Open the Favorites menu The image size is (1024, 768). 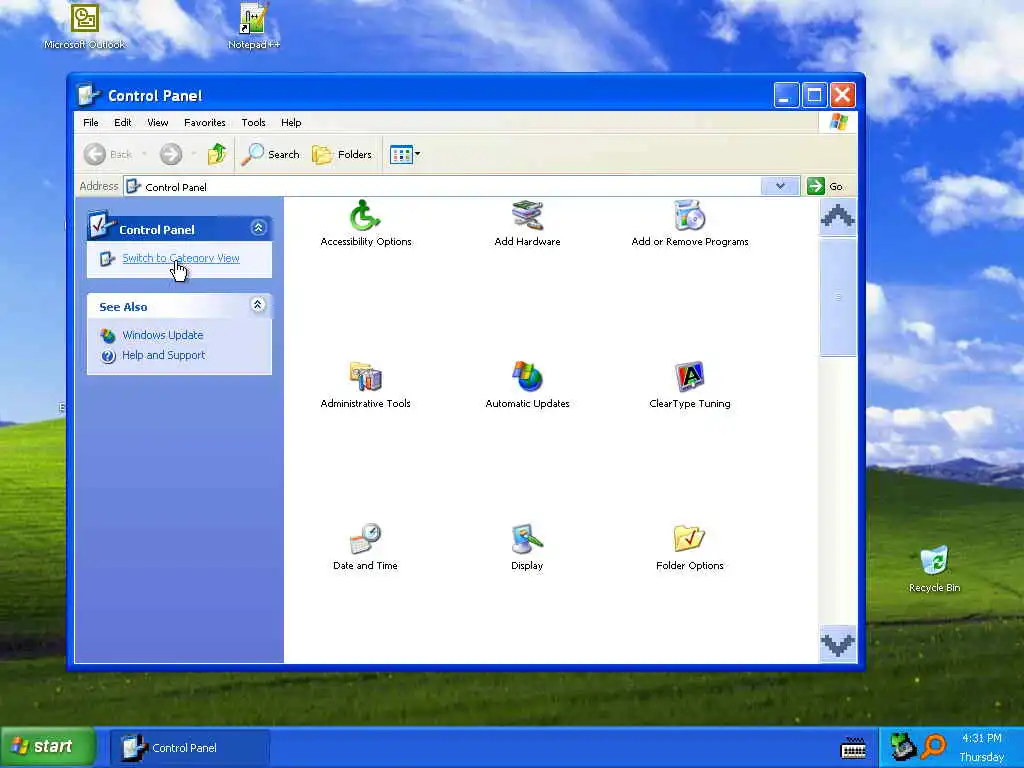204,122
